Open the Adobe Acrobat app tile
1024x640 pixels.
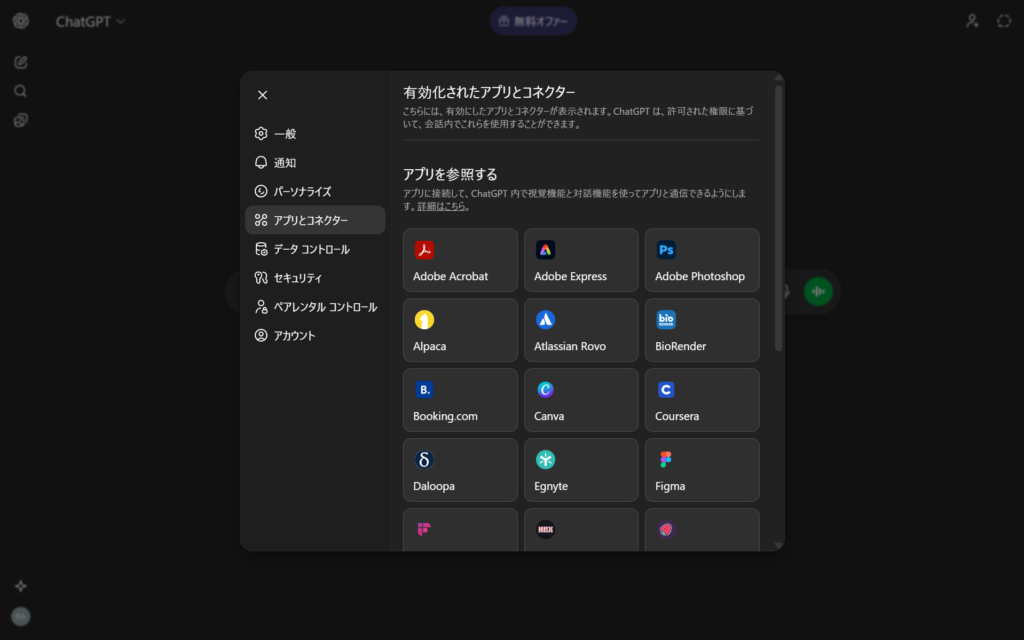click(x=460, y=260)
